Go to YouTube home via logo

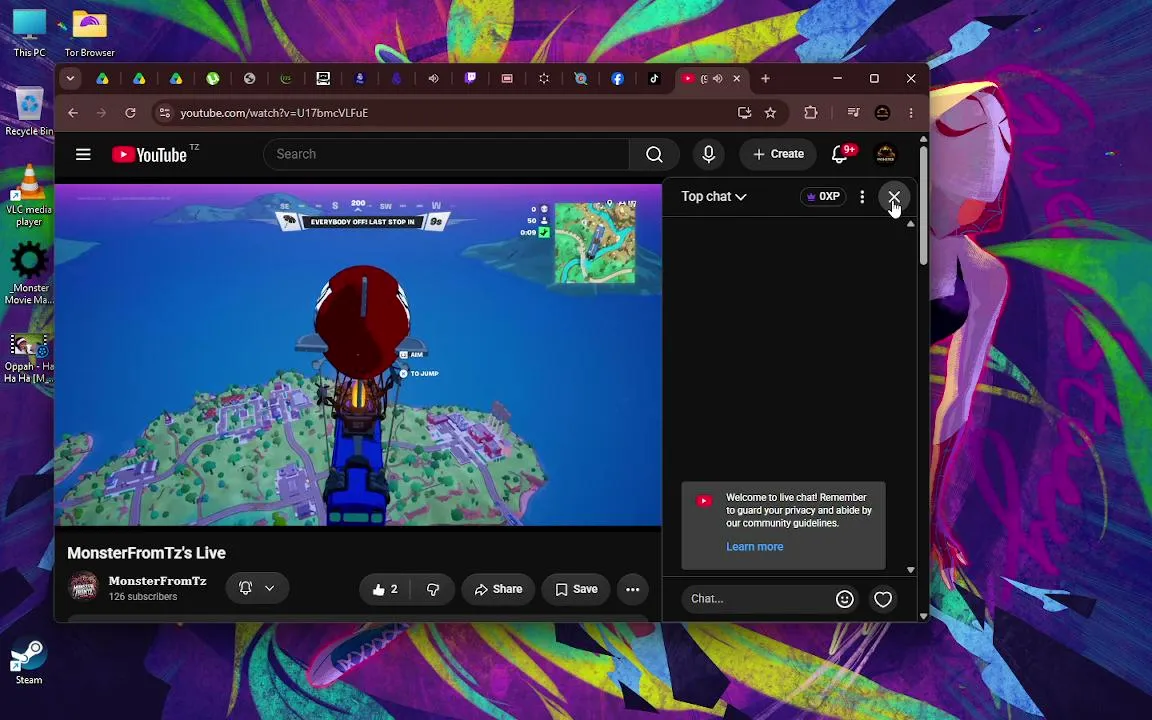[x=150, y=154]
